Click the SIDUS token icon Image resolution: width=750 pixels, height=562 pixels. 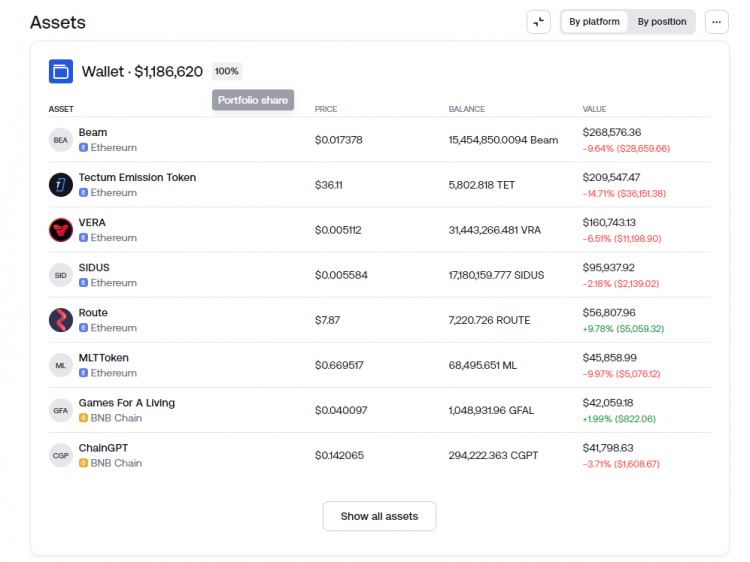click(61, 275)
